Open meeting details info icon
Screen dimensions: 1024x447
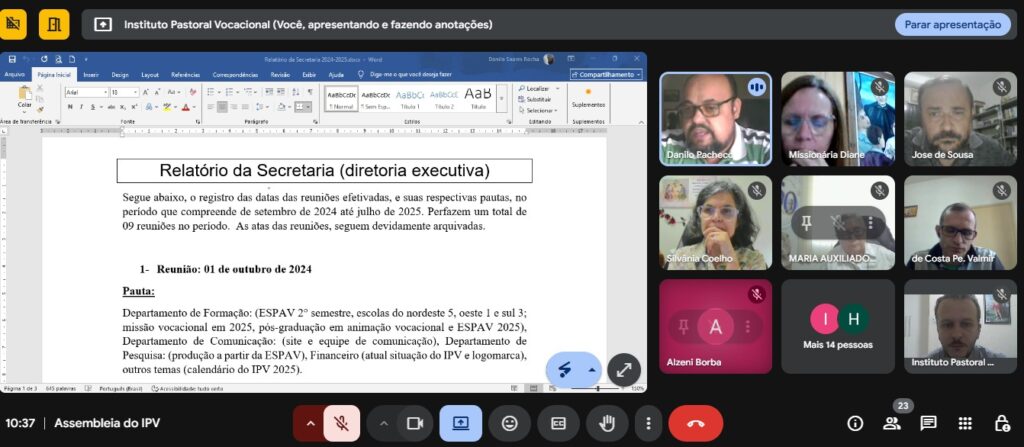pyautogui.click(x=855, y=423)
